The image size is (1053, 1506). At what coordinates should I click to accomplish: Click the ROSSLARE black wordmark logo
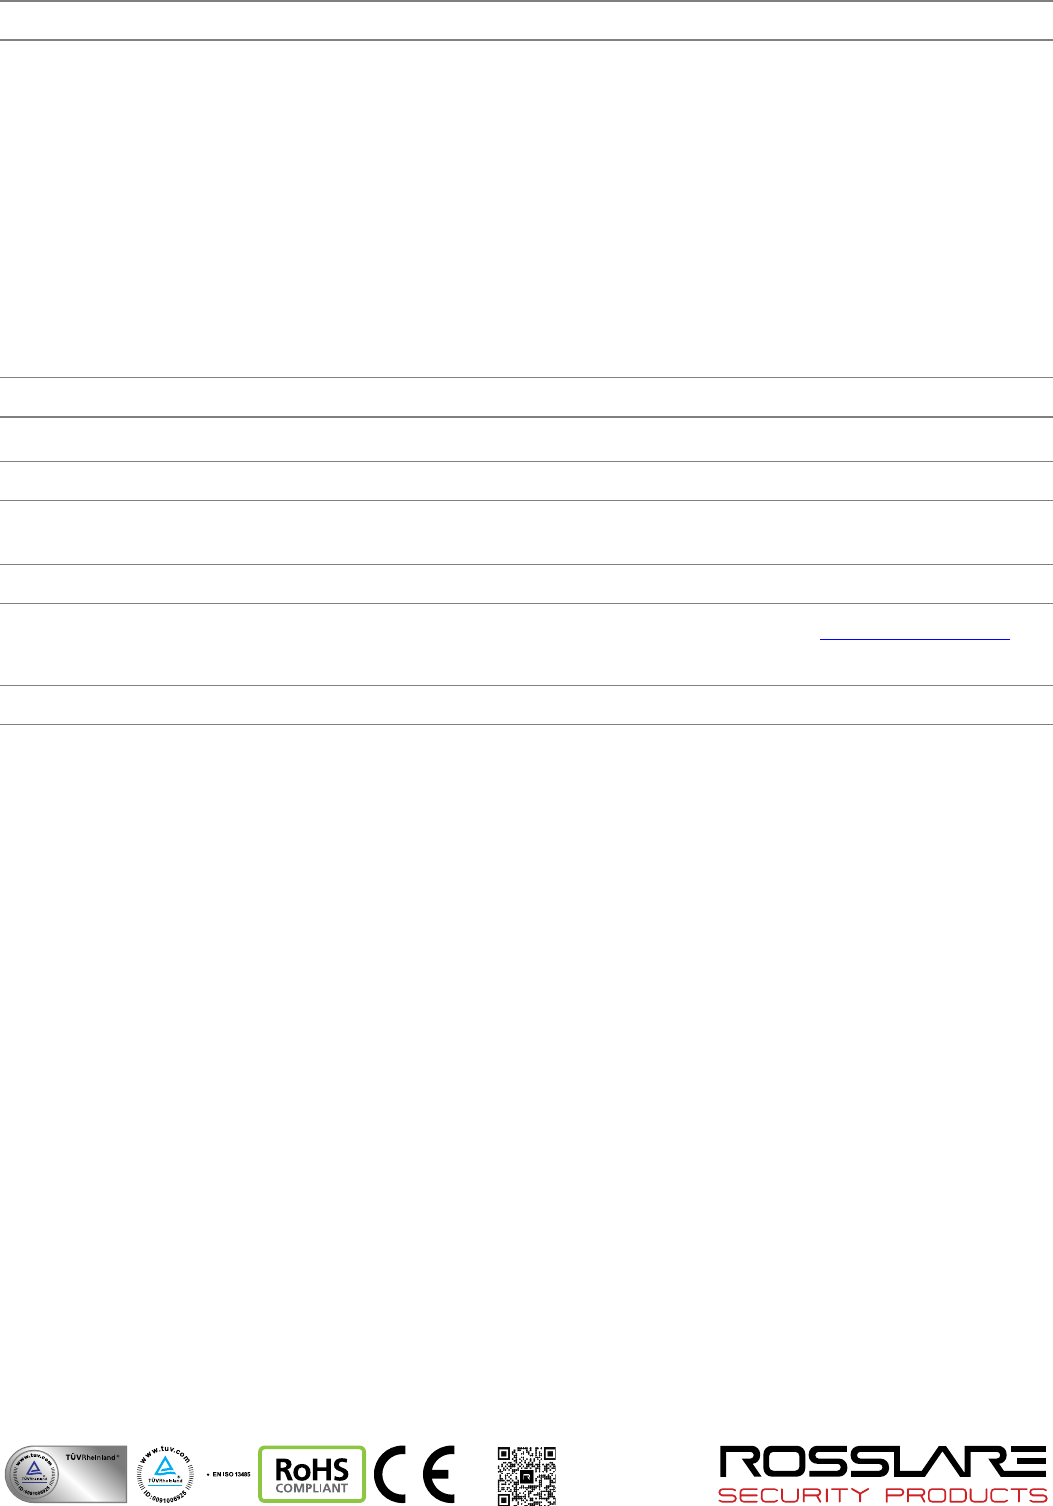tap(883, 1462)
